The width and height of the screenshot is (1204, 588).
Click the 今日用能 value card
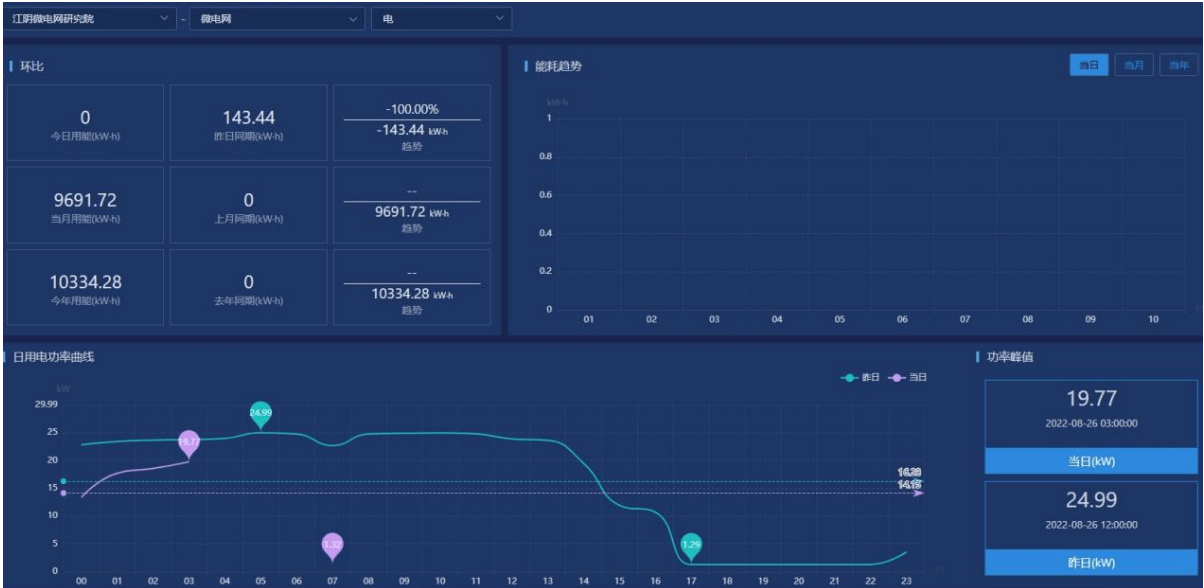pyautogui.click(x=85, y=123)
